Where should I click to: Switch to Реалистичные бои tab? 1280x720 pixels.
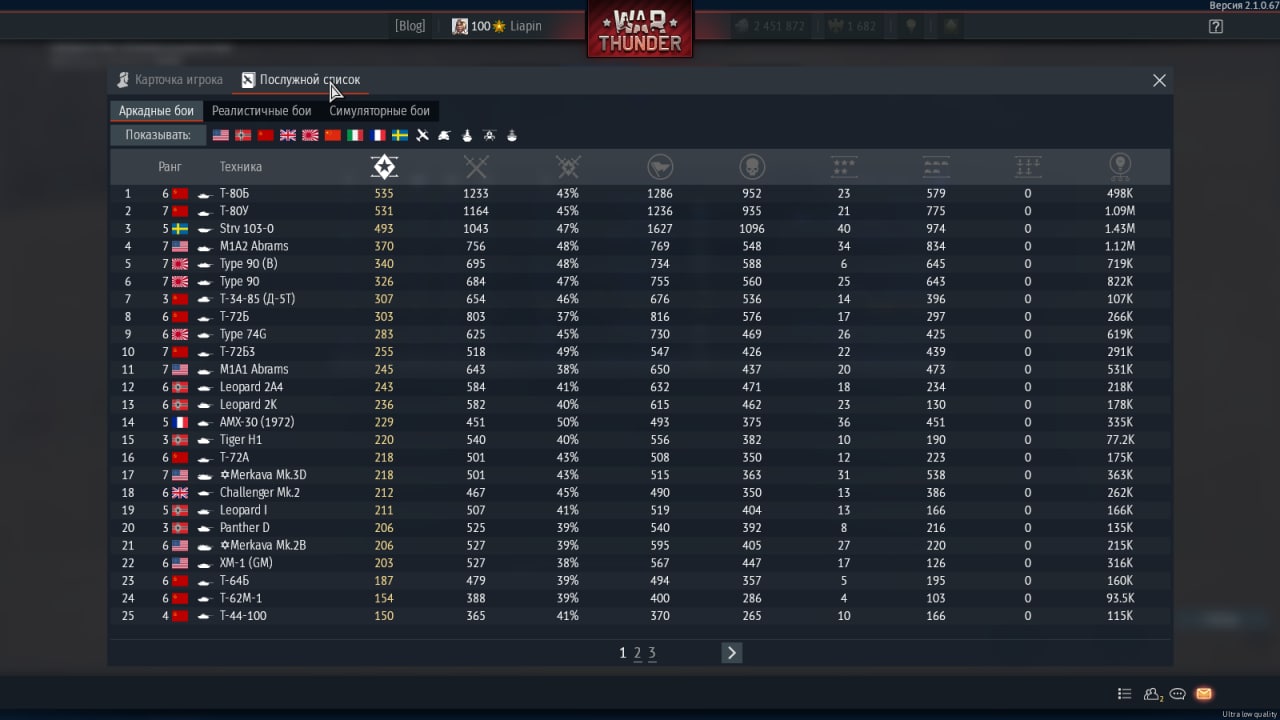coord(261,111)
